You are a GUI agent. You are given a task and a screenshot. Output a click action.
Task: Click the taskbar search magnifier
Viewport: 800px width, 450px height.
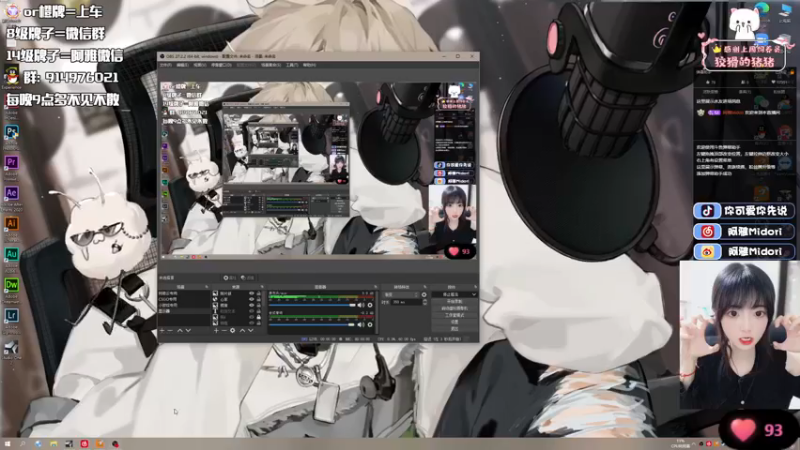point(22,444)
